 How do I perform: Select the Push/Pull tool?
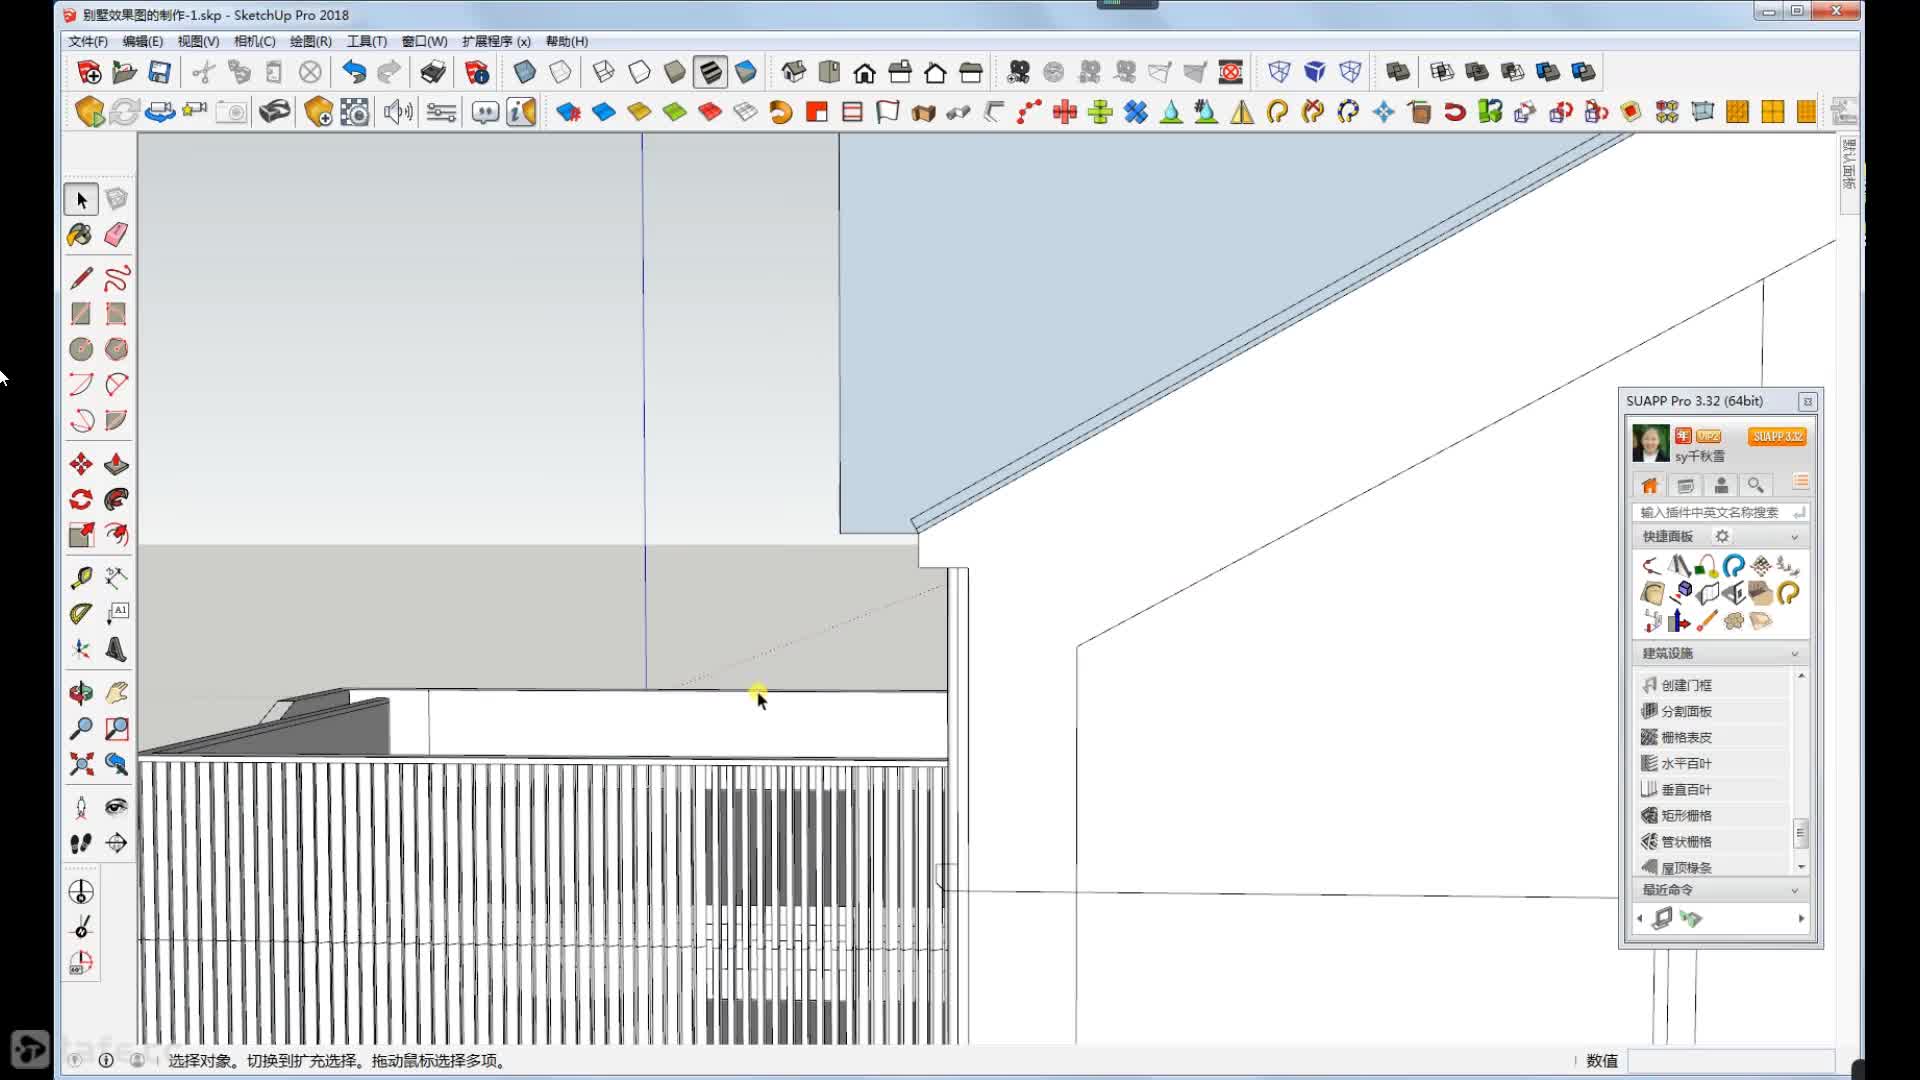click(x=116, y=464)
